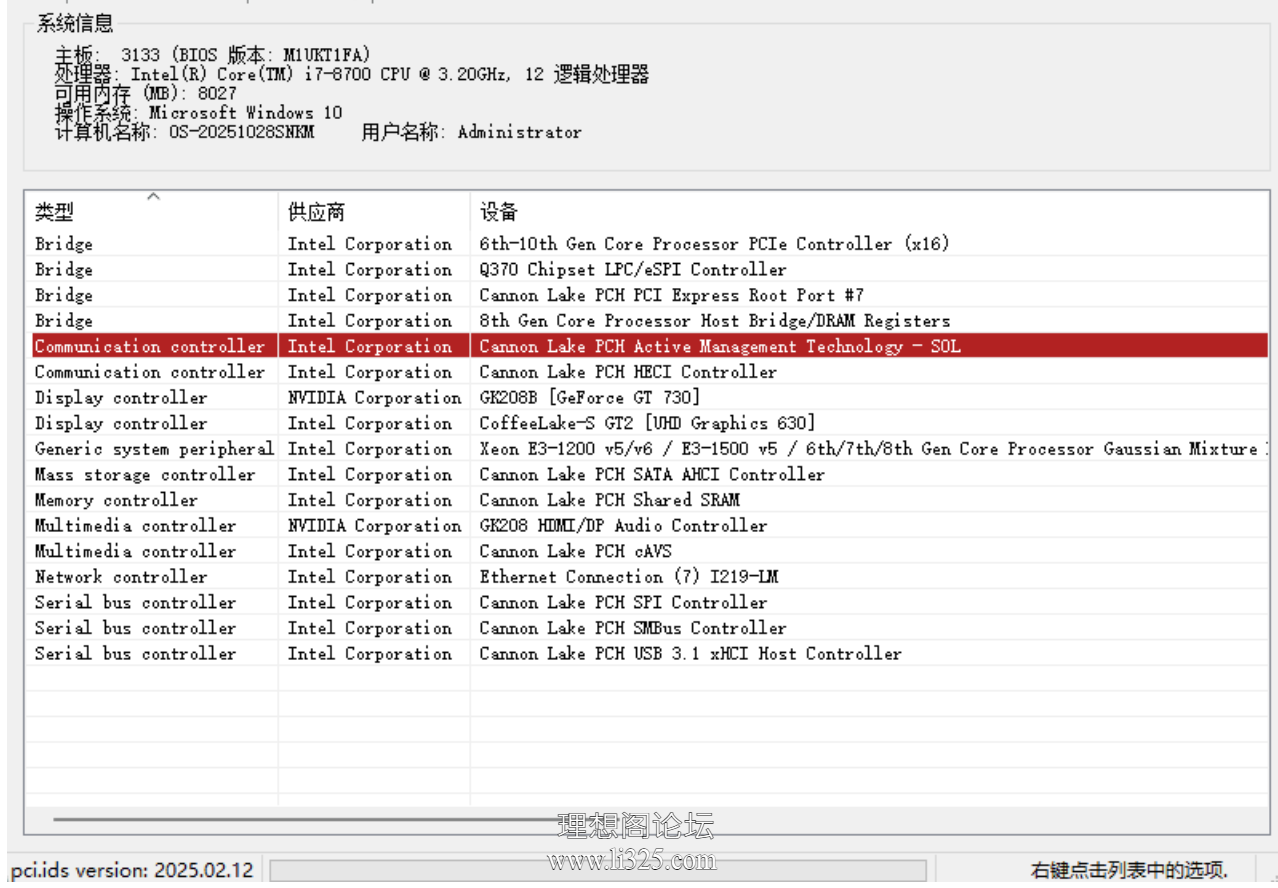Click the sort arrow in 类型 column header

[x=153, y=197]
